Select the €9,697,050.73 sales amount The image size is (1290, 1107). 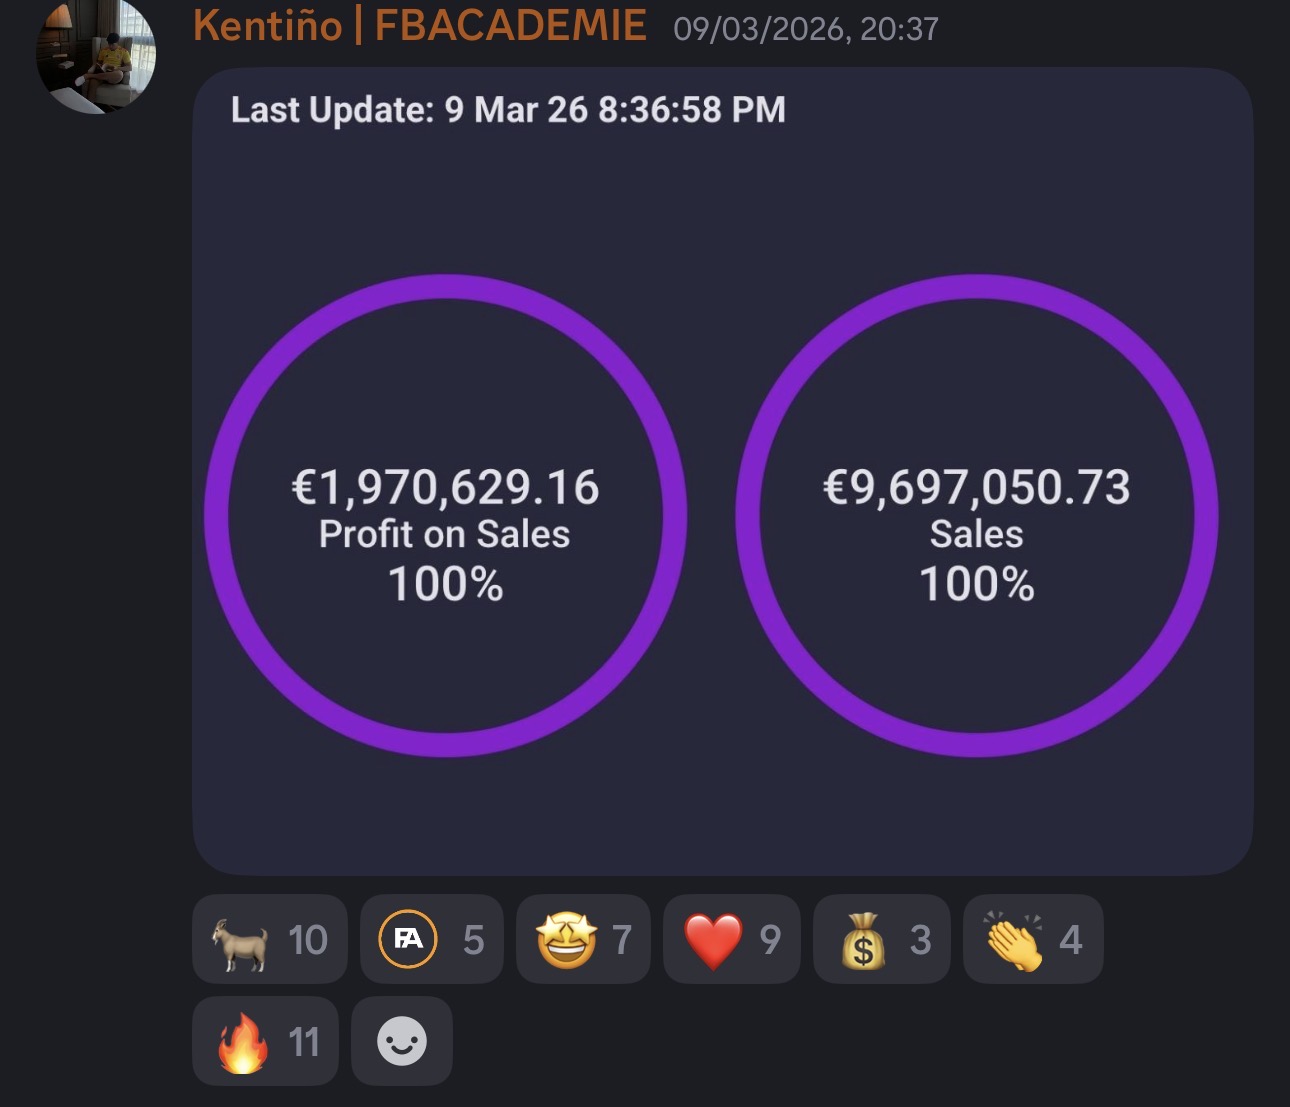[x=976, y=487]
